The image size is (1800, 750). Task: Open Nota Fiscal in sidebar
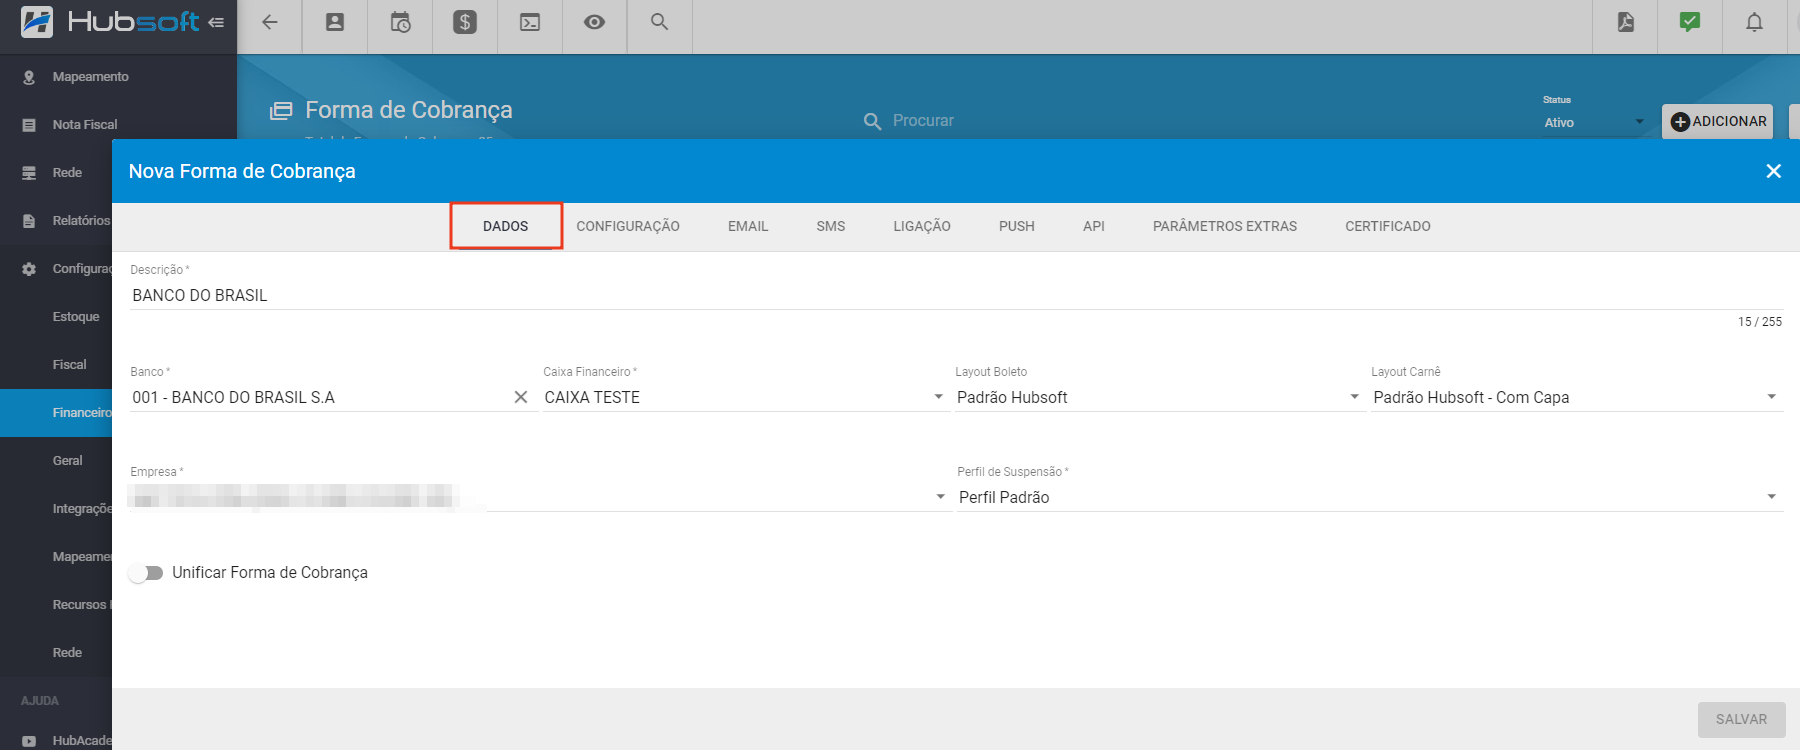85,125
